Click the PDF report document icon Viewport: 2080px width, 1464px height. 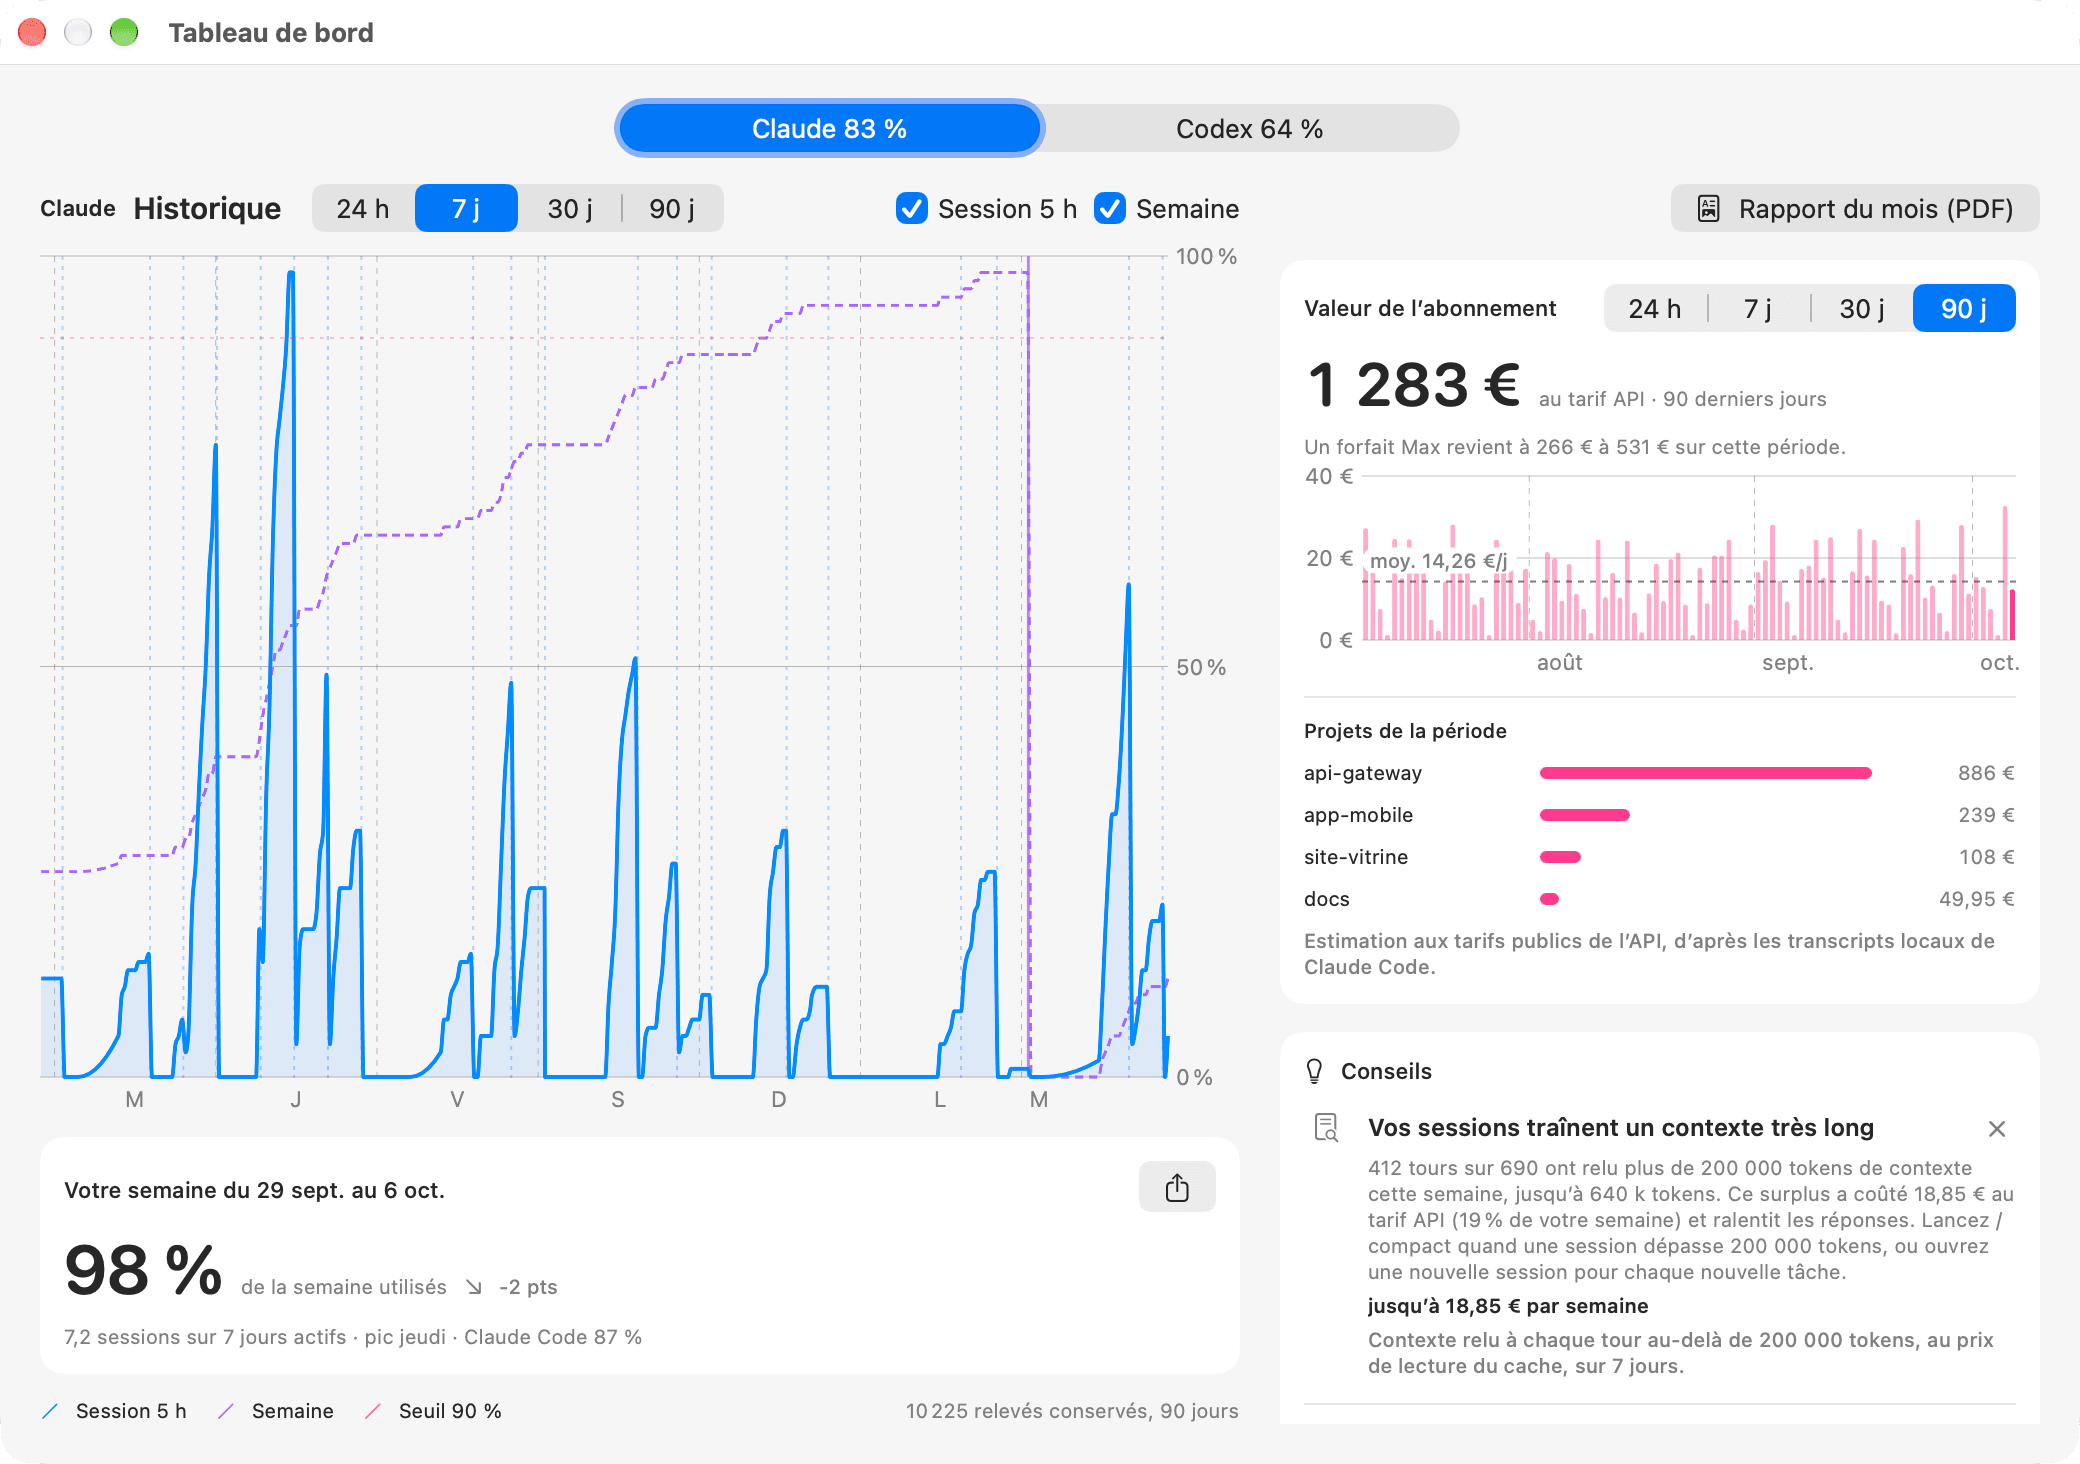(1709, 209)
